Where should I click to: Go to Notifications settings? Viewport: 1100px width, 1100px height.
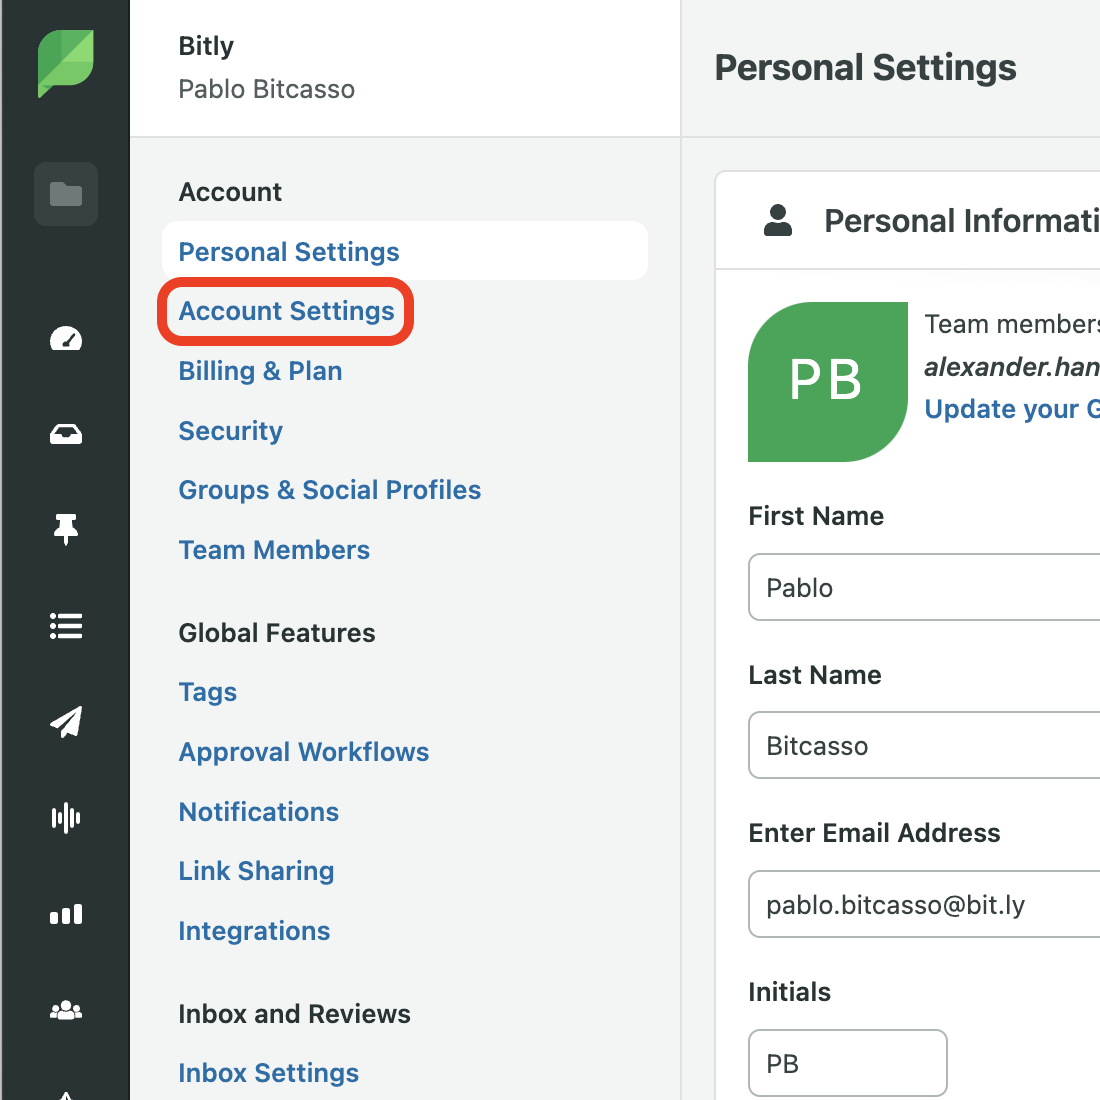tap(259, 812)
